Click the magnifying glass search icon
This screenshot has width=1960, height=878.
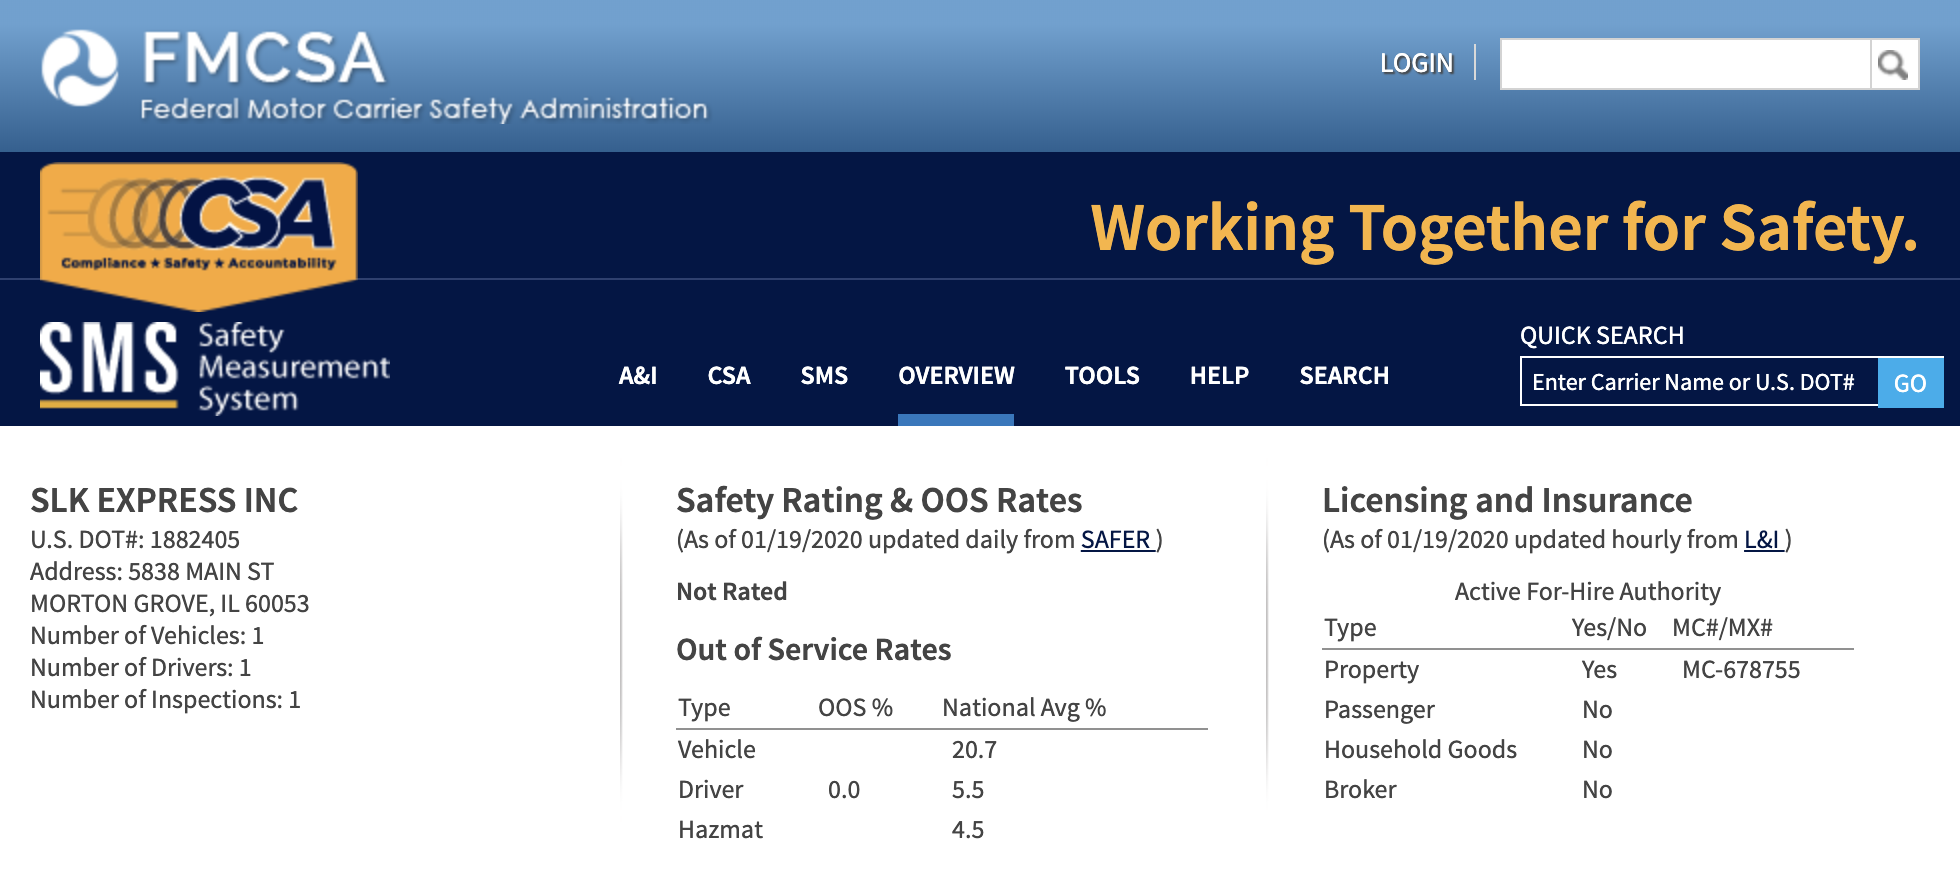1894,64
